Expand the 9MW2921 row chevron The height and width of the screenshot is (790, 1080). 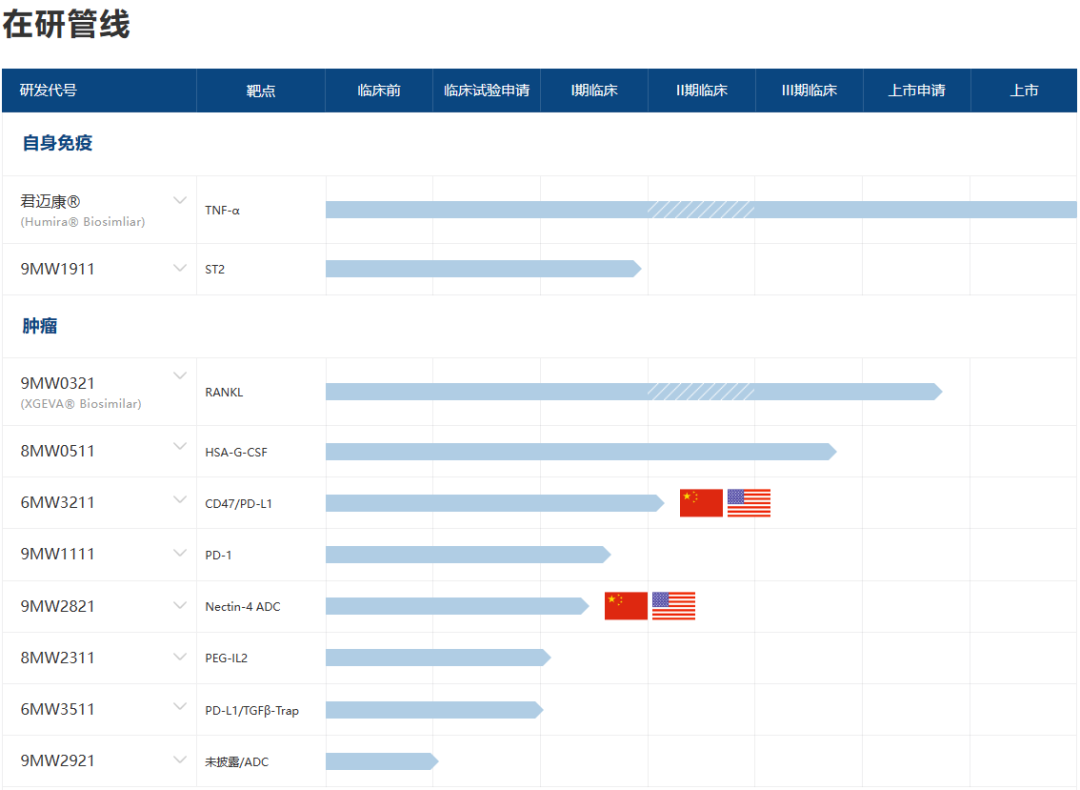pos(180,760)
